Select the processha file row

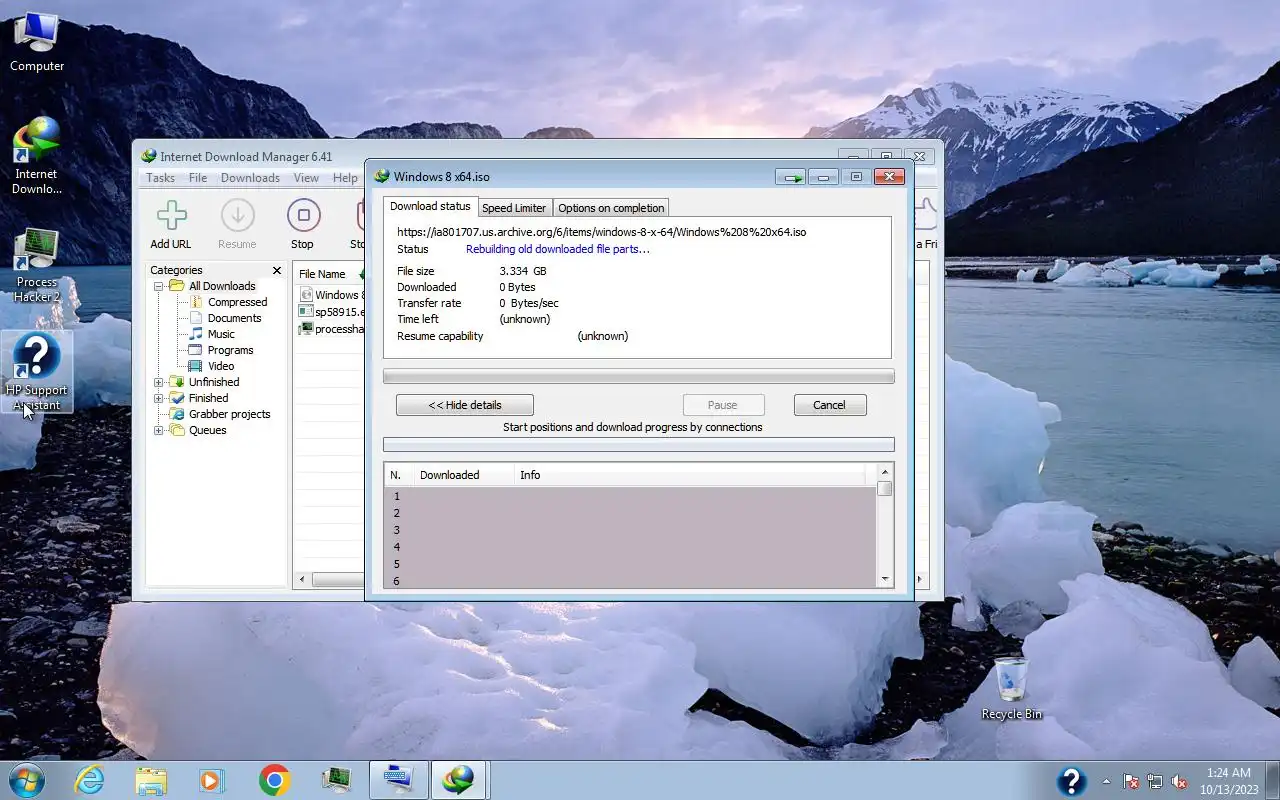coord(331,329)
